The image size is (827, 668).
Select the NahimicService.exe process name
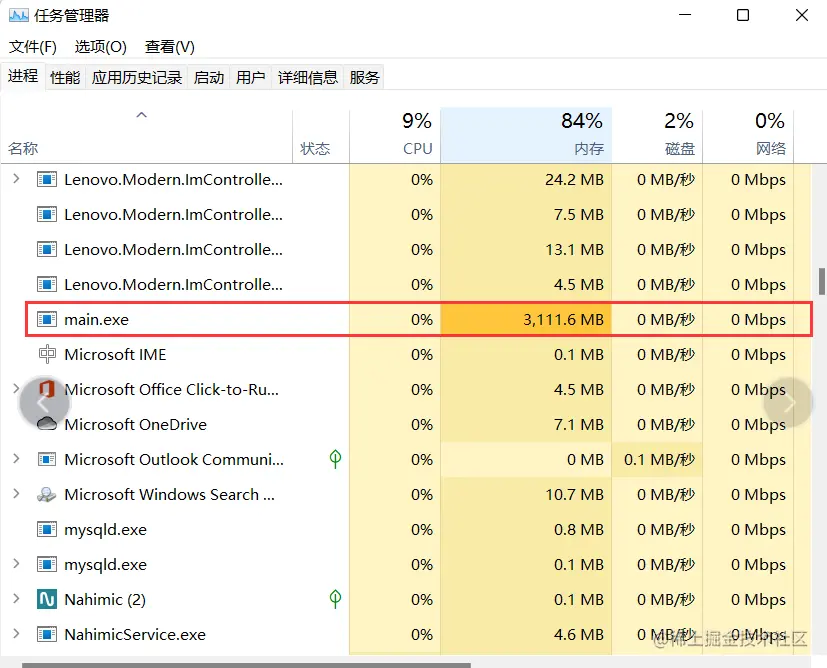click(135, 634)
